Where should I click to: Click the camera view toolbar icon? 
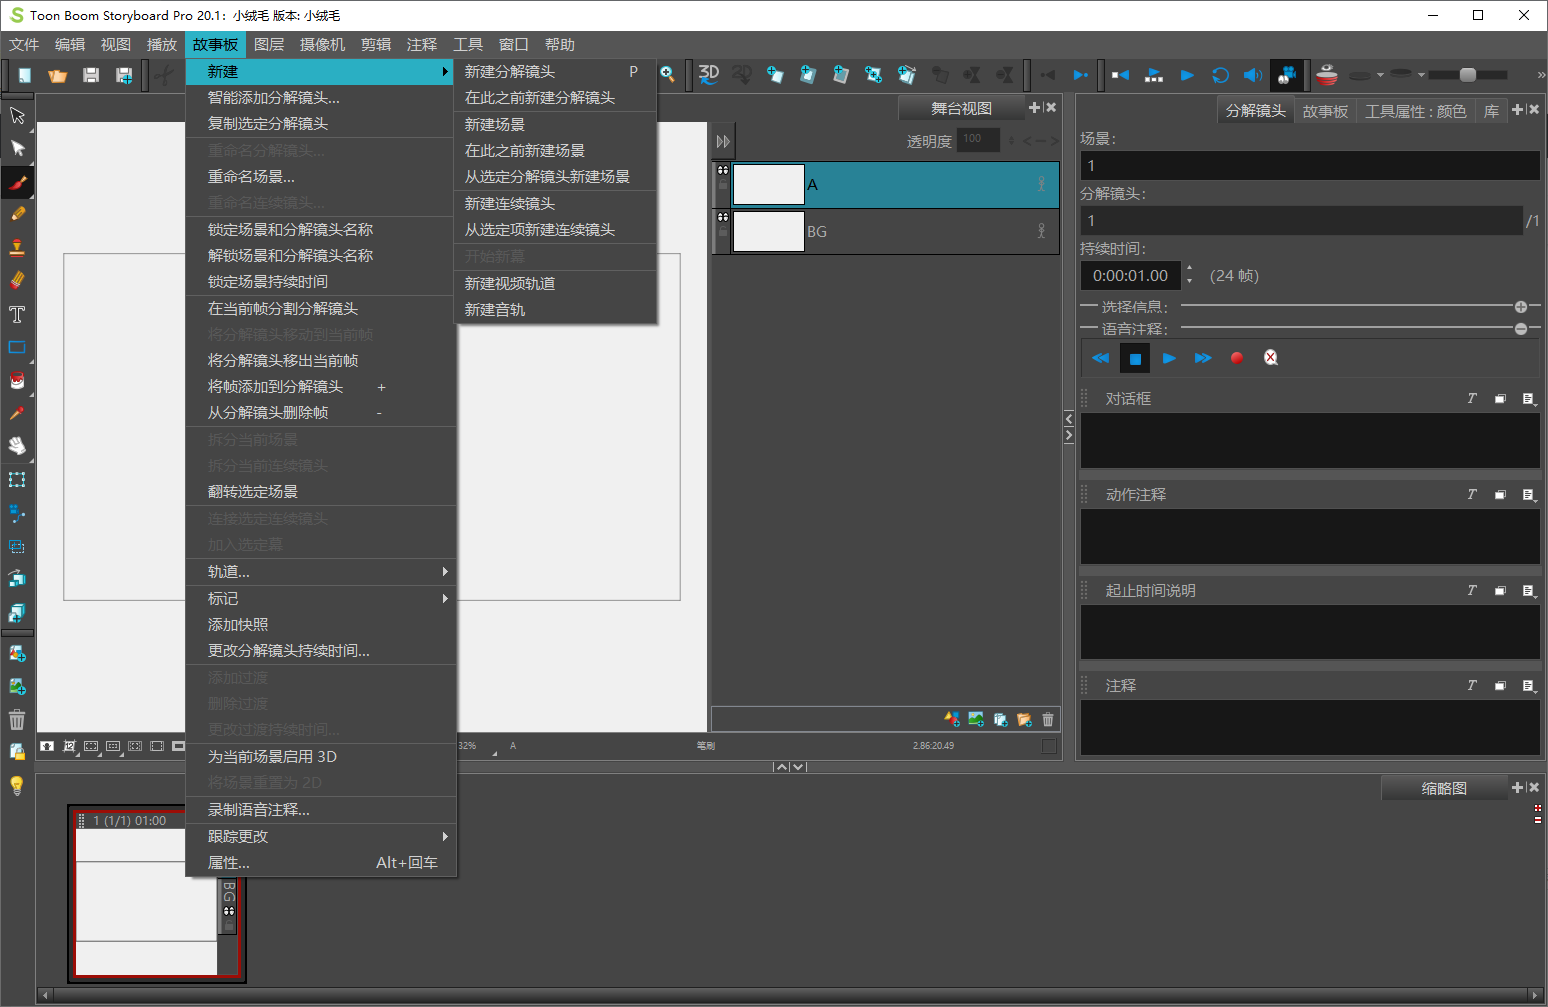[1287, 75]
